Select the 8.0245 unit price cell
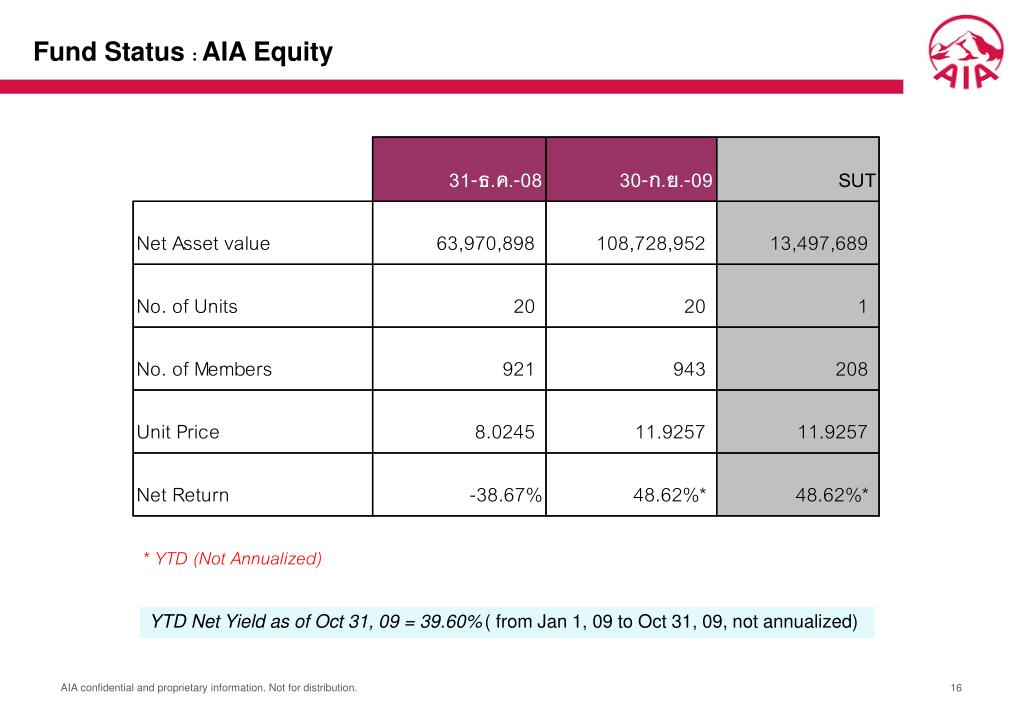 504,433
